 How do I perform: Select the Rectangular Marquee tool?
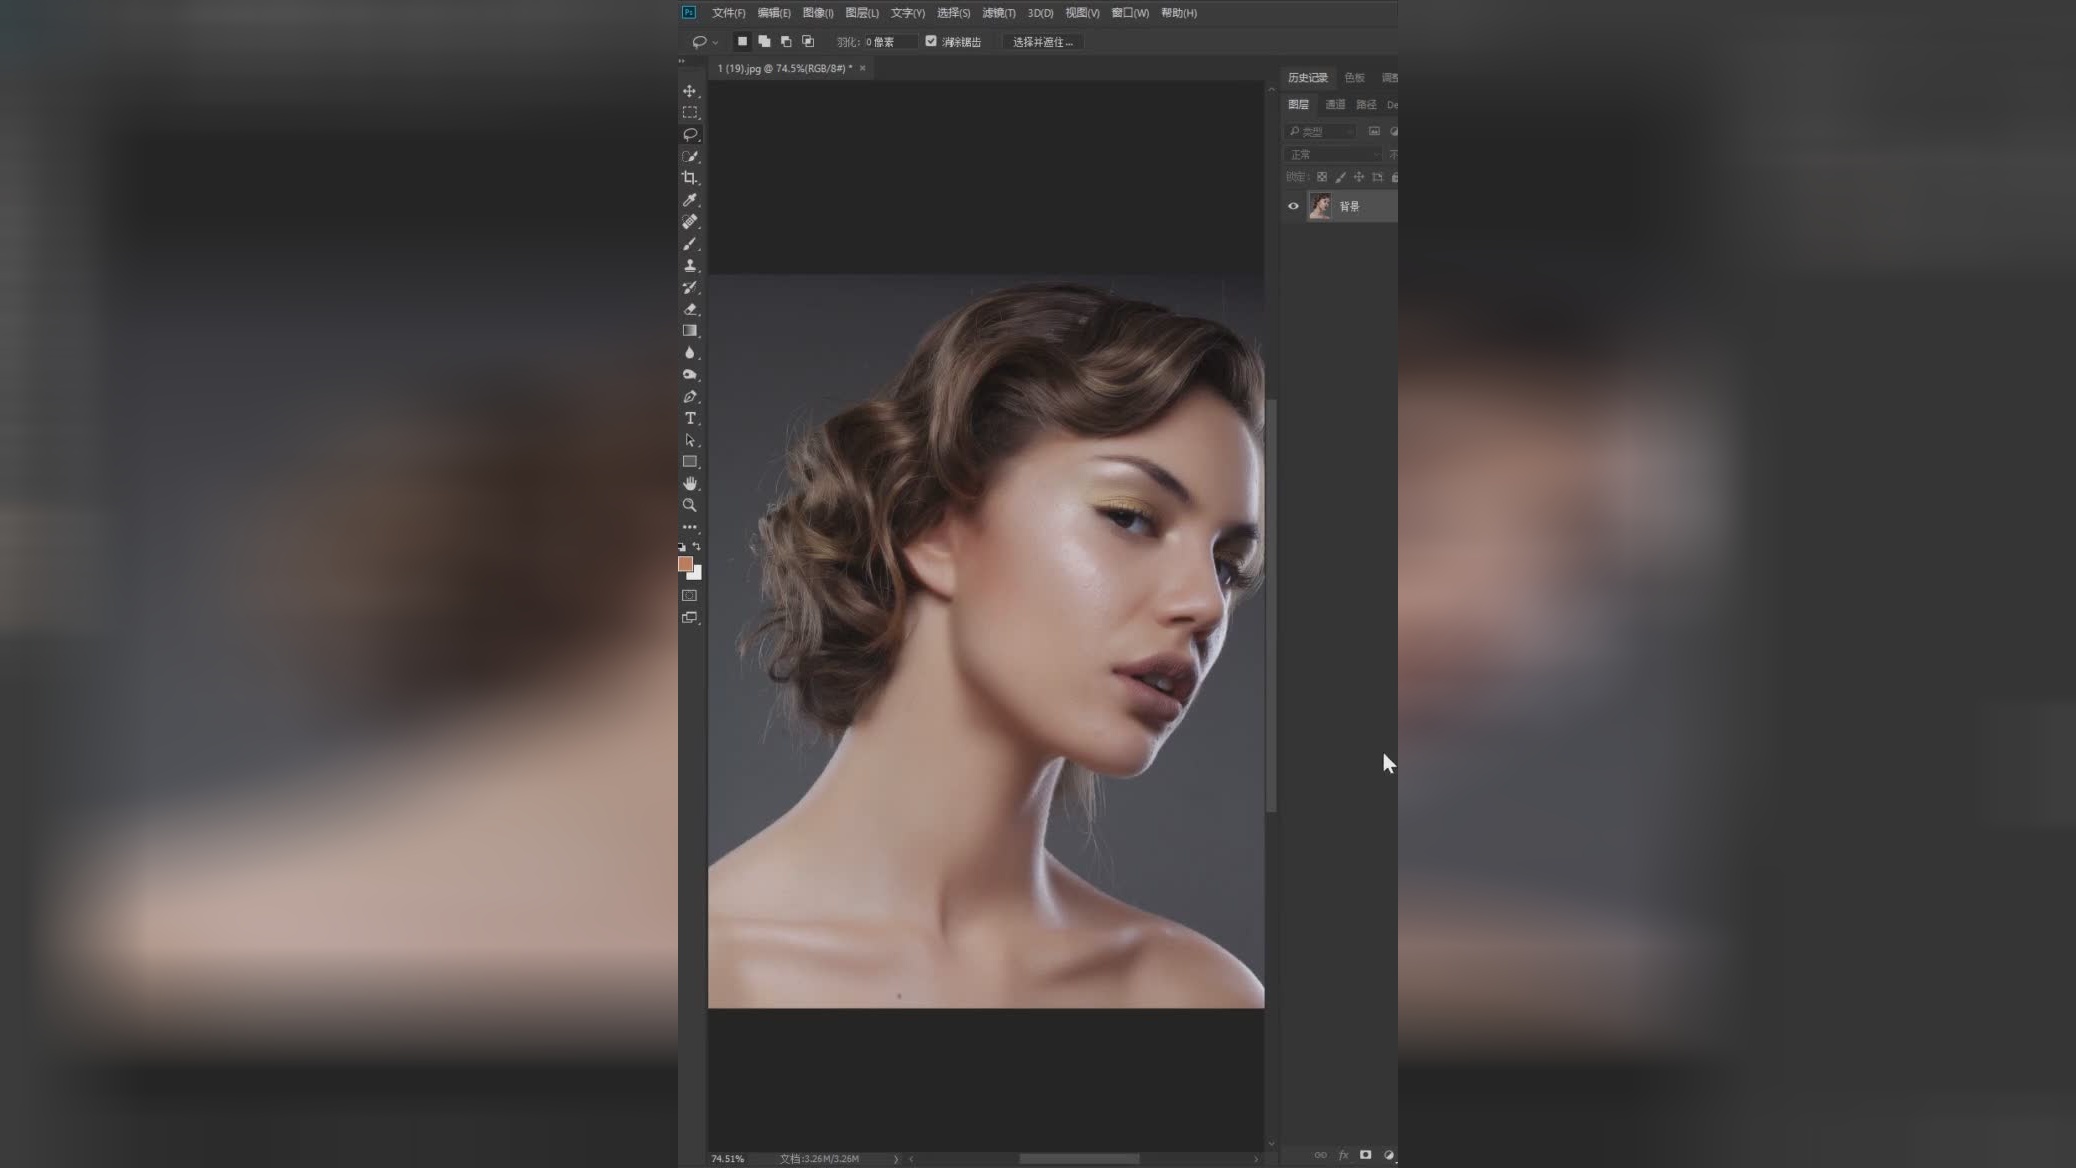(690, 113)
